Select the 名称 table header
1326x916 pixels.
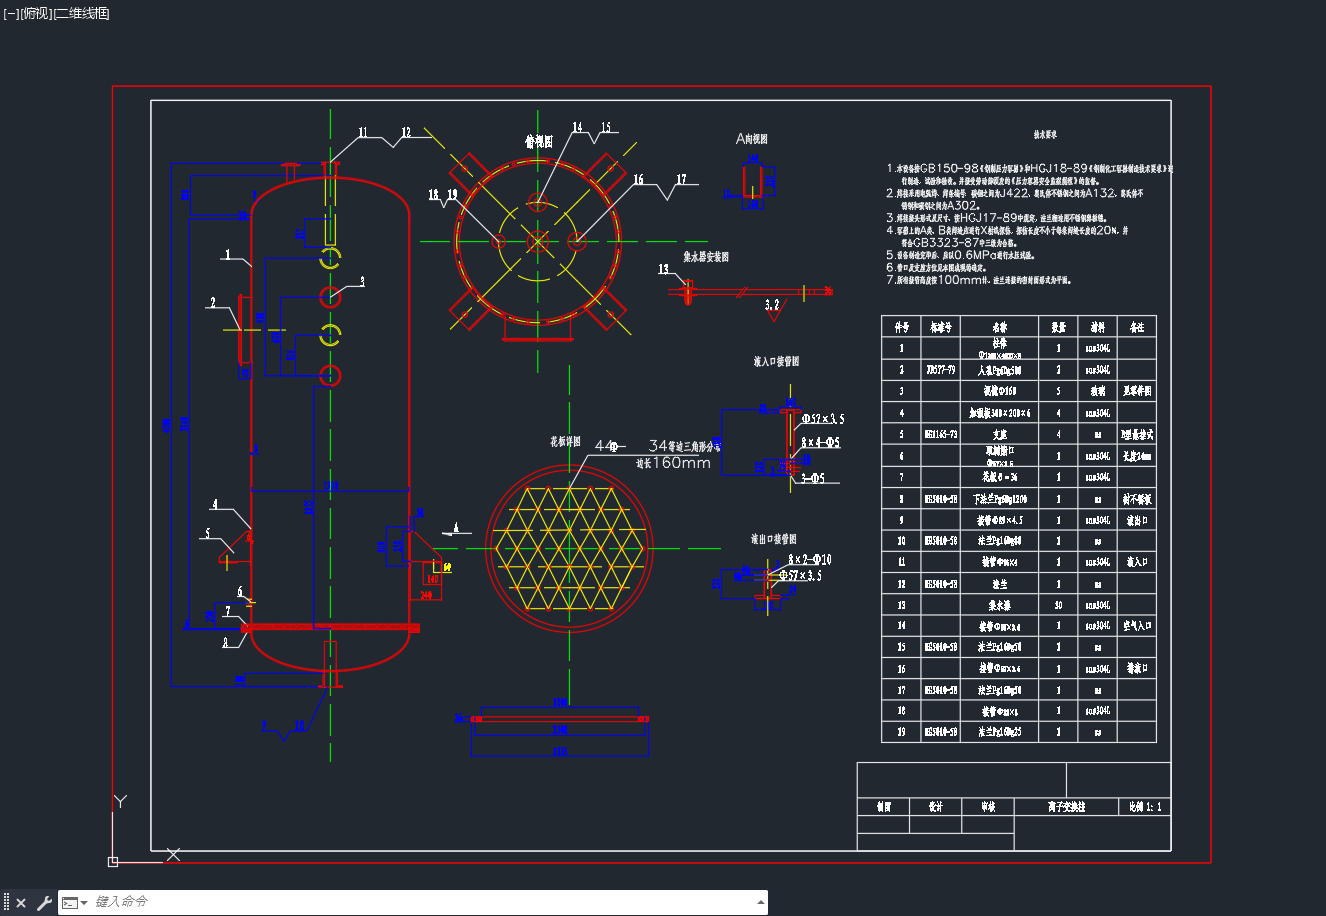[999, 327]
